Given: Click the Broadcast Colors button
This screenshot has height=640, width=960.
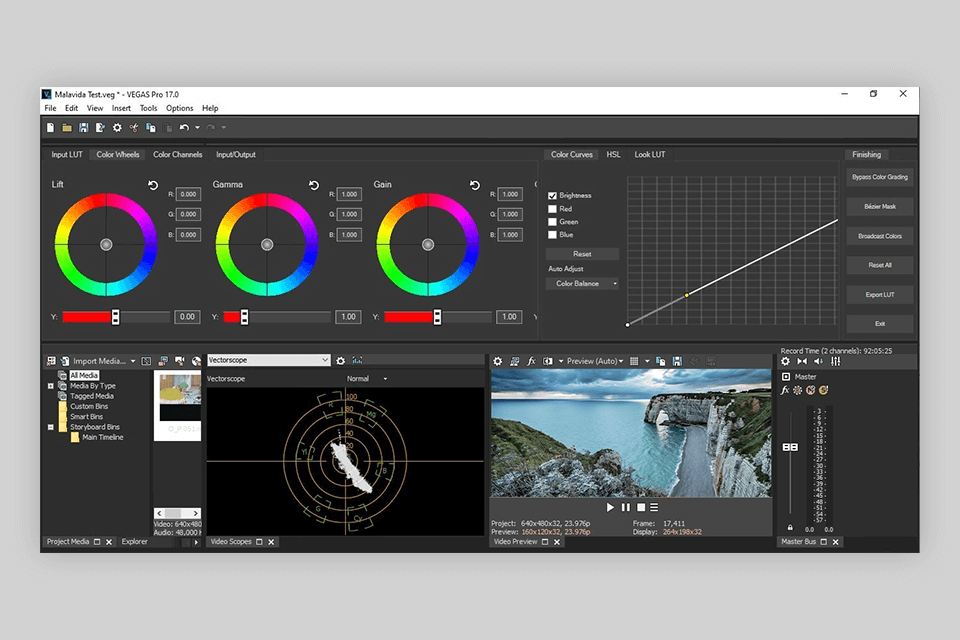Looking at the screenshot, I should tap(880, 236).
